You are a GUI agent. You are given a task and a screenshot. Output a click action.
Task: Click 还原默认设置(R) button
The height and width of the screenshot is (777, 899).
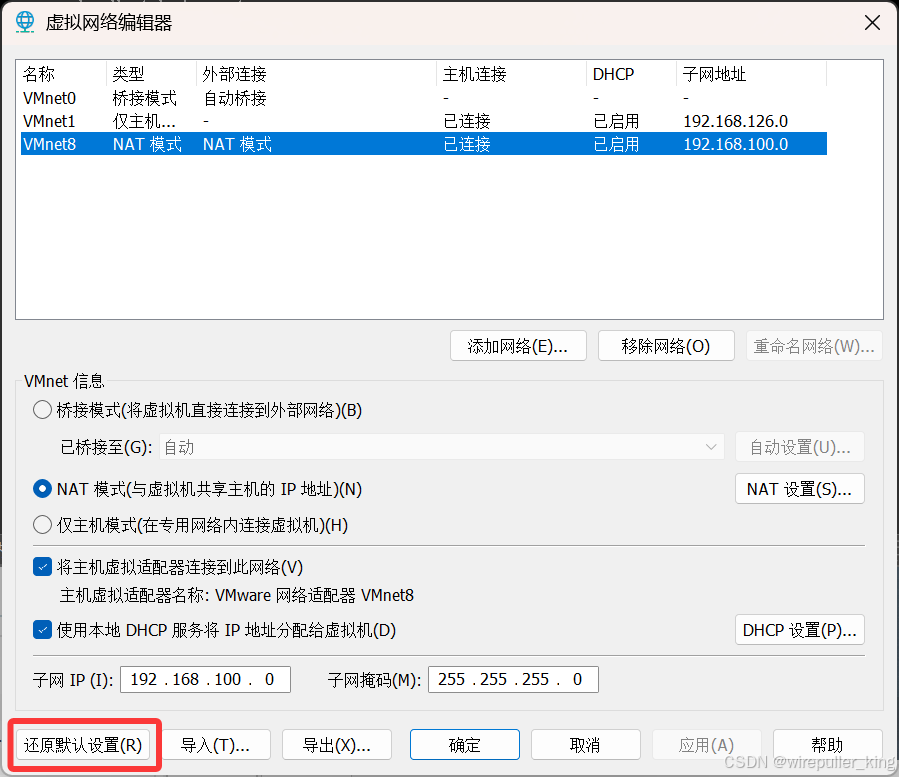(83, 745)
